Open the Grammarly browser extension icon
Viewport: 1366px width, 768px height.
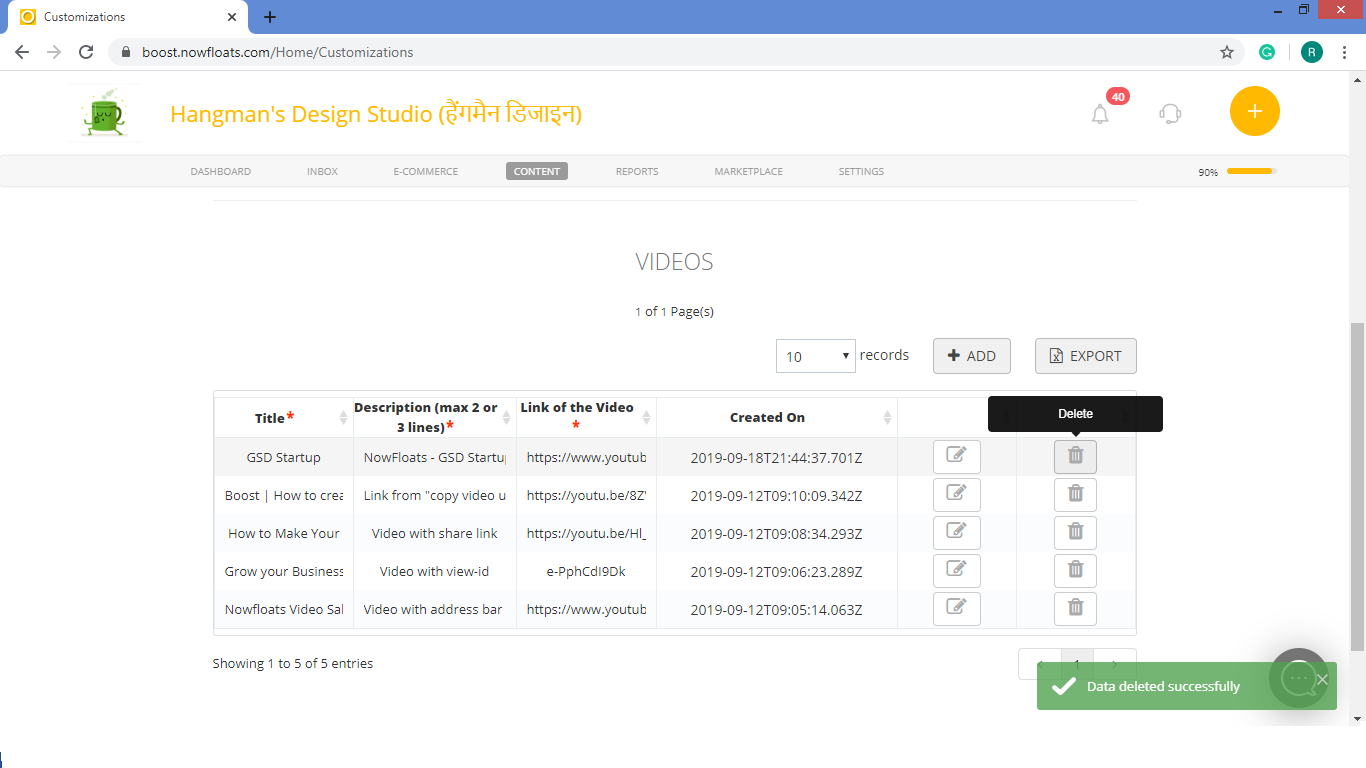click(x=1267, y=51)
